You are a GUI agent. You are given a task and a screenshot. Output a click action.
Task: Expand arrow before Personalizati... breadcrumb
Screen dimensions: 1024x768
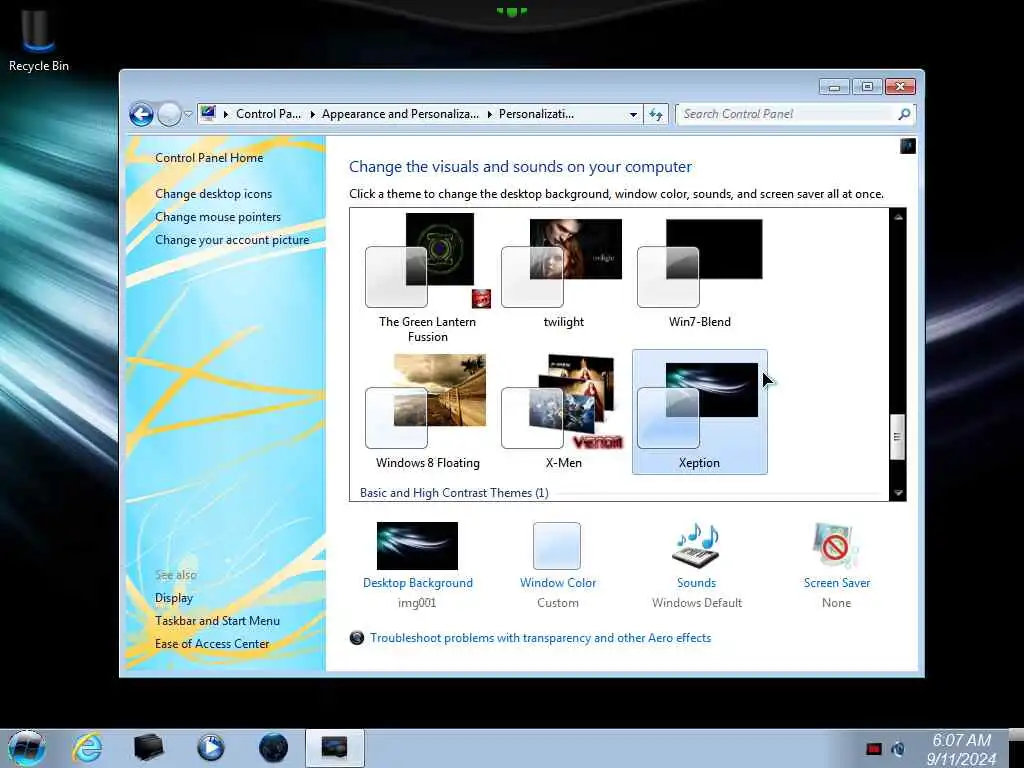click(x=489, y=114)
